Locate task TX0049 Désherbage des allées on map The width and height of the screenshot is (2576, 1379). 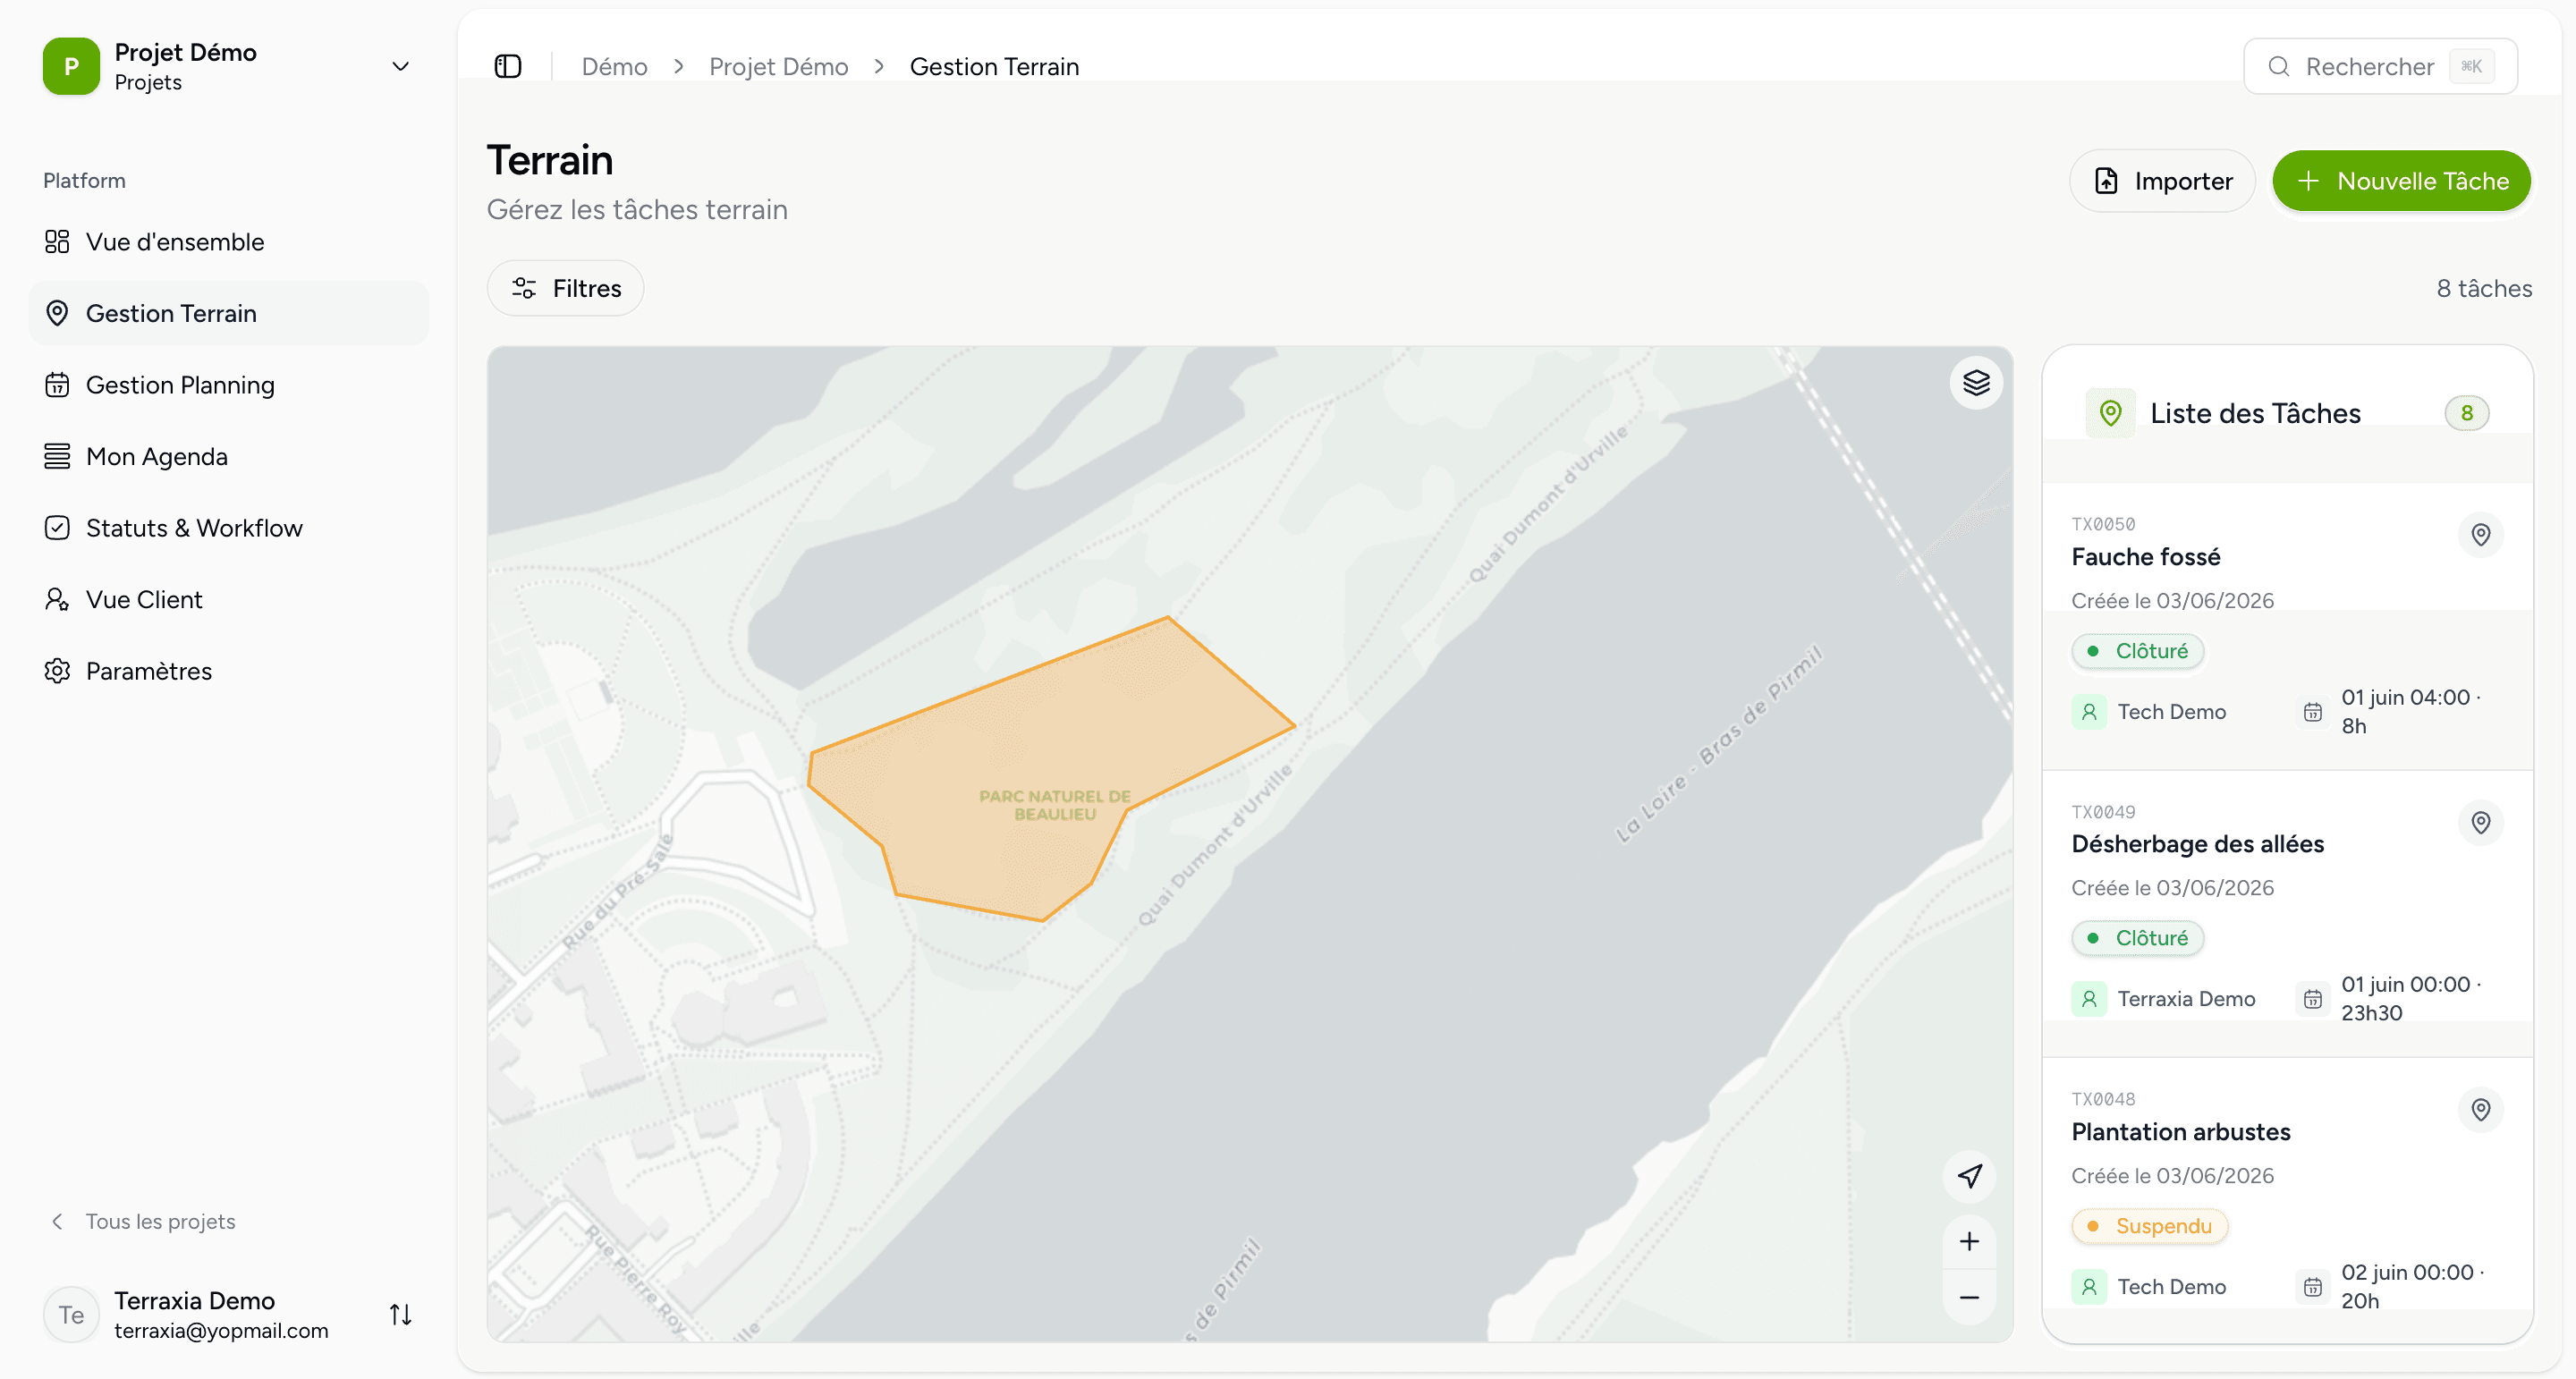pos(2480,823)
